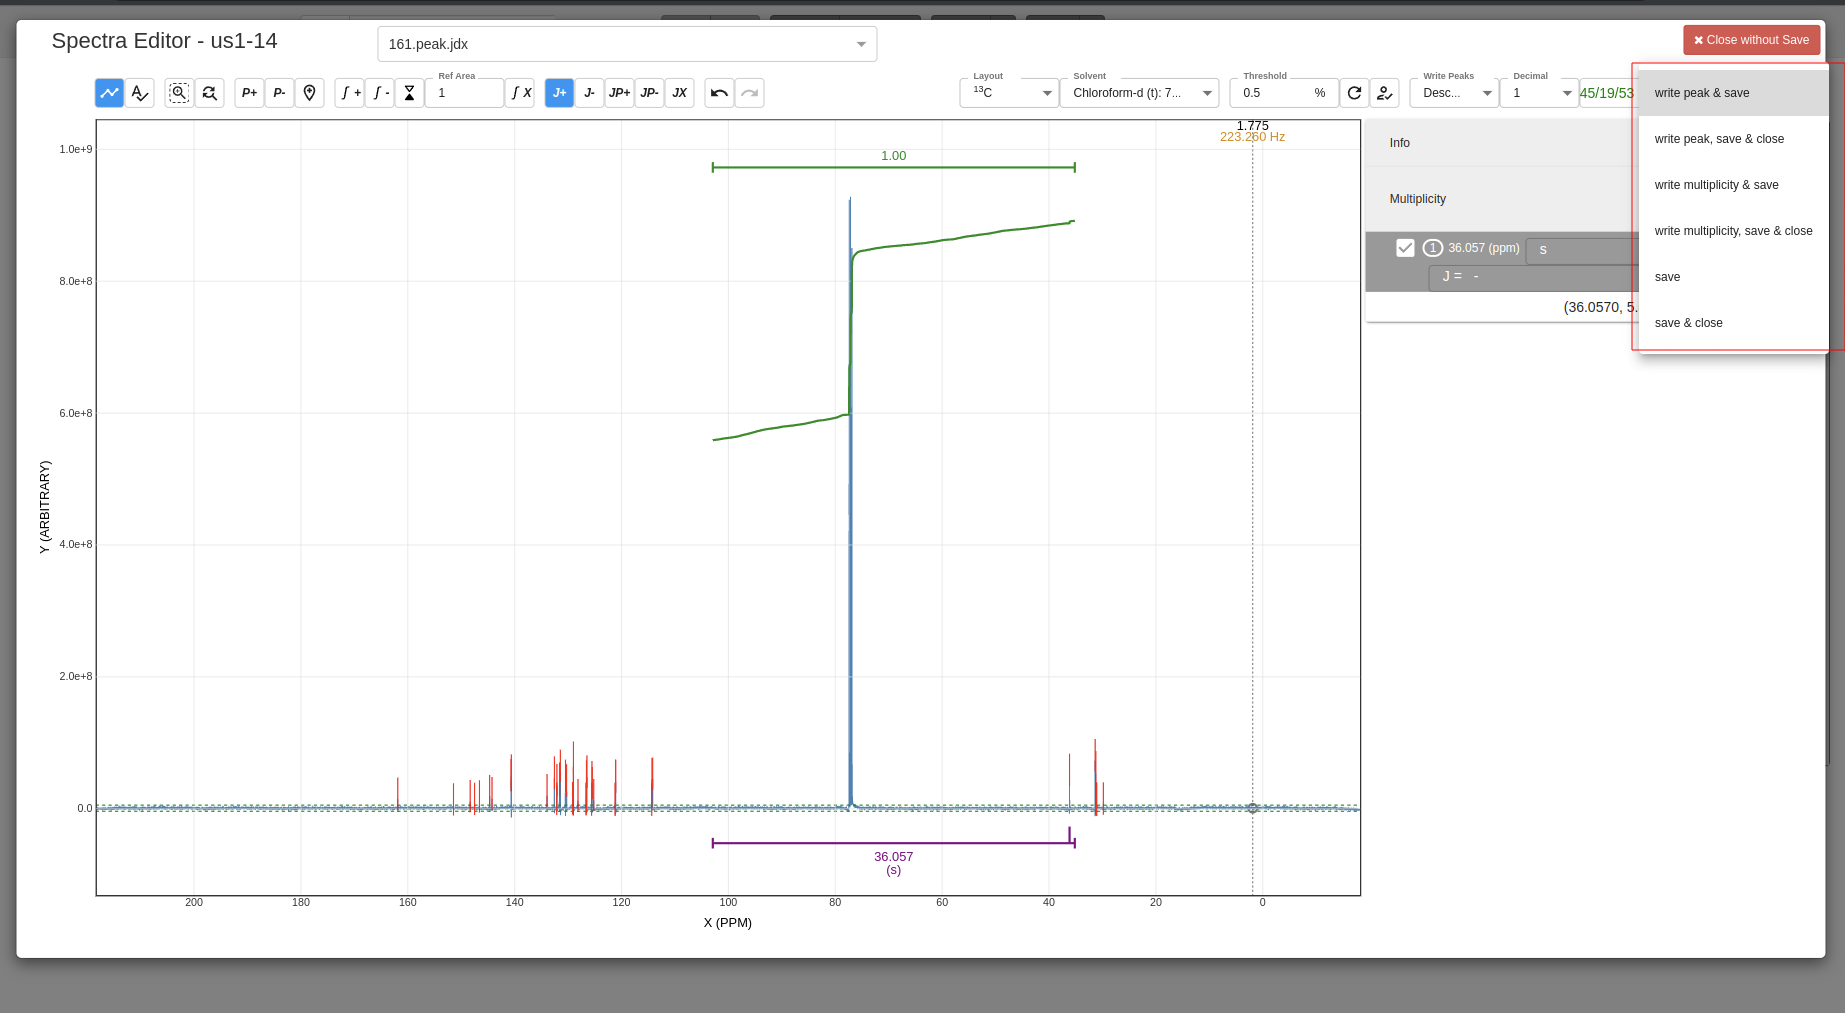Select the integral add tool
Image resolution: width=1845 pixels, height=1013 pixels.
[348, 92]
